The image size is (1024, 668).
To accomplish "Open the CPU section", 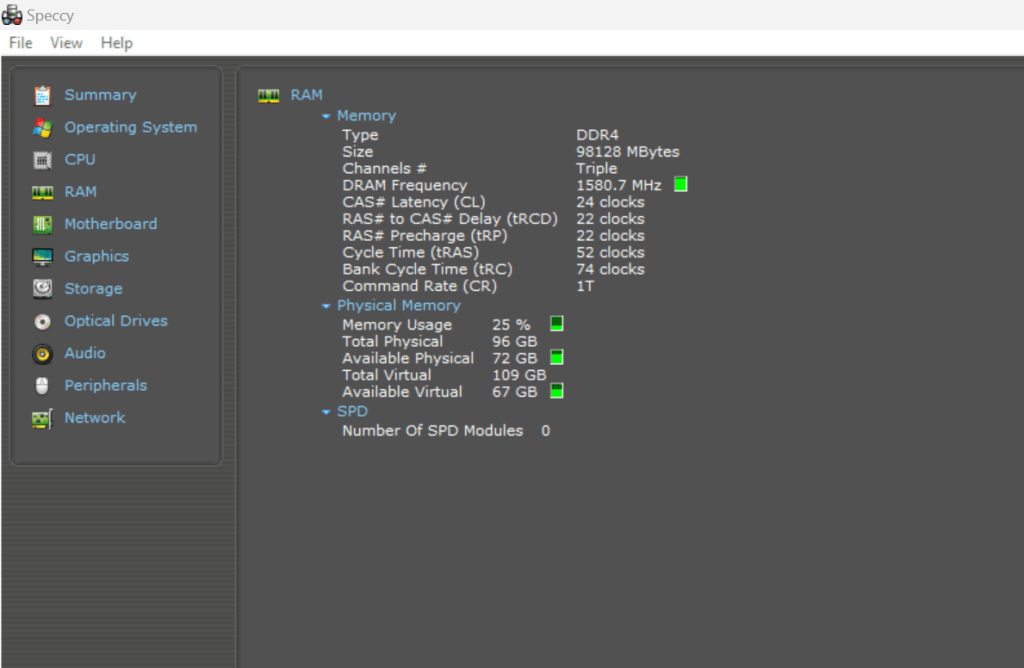I will 80,160.
